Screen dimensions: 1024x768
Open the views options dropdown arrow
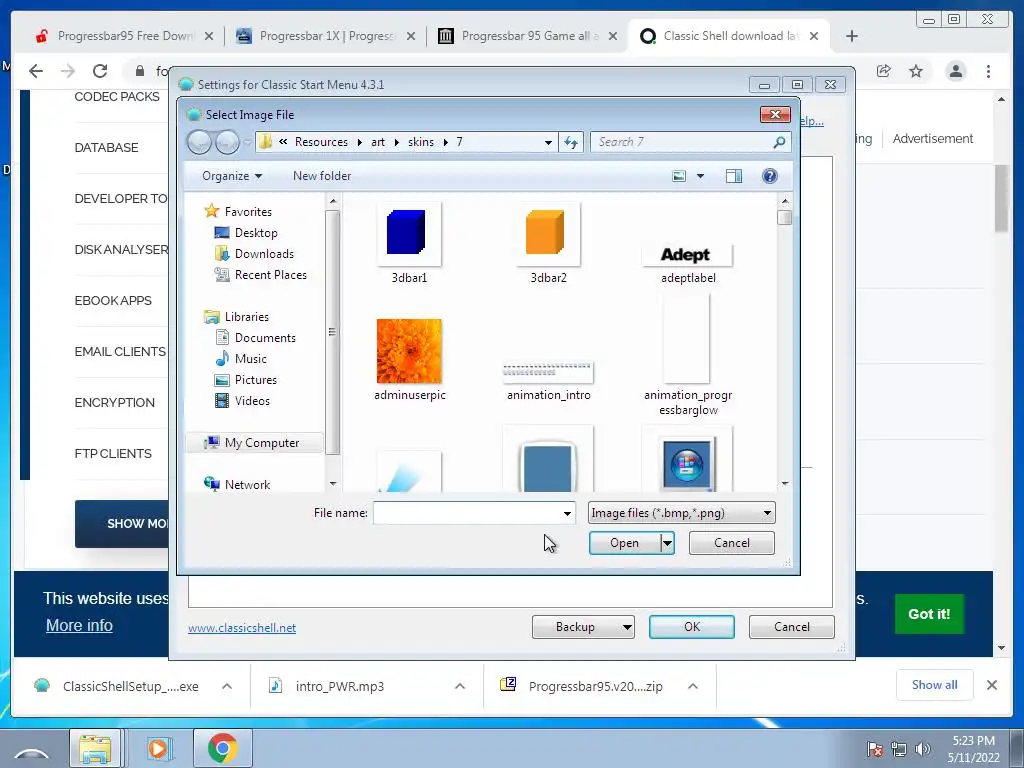tap(701, 176)
